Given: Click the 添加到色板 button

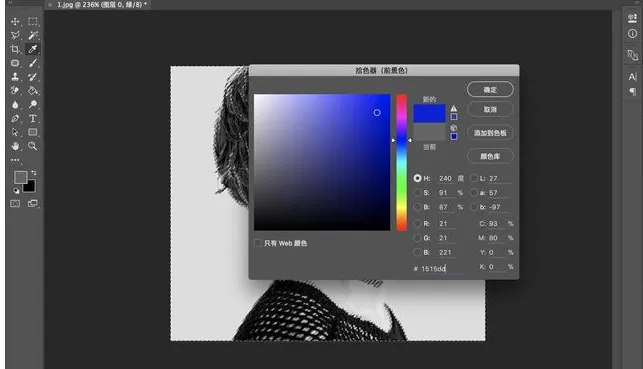Looking at the screenshot, I should point(490,133).
